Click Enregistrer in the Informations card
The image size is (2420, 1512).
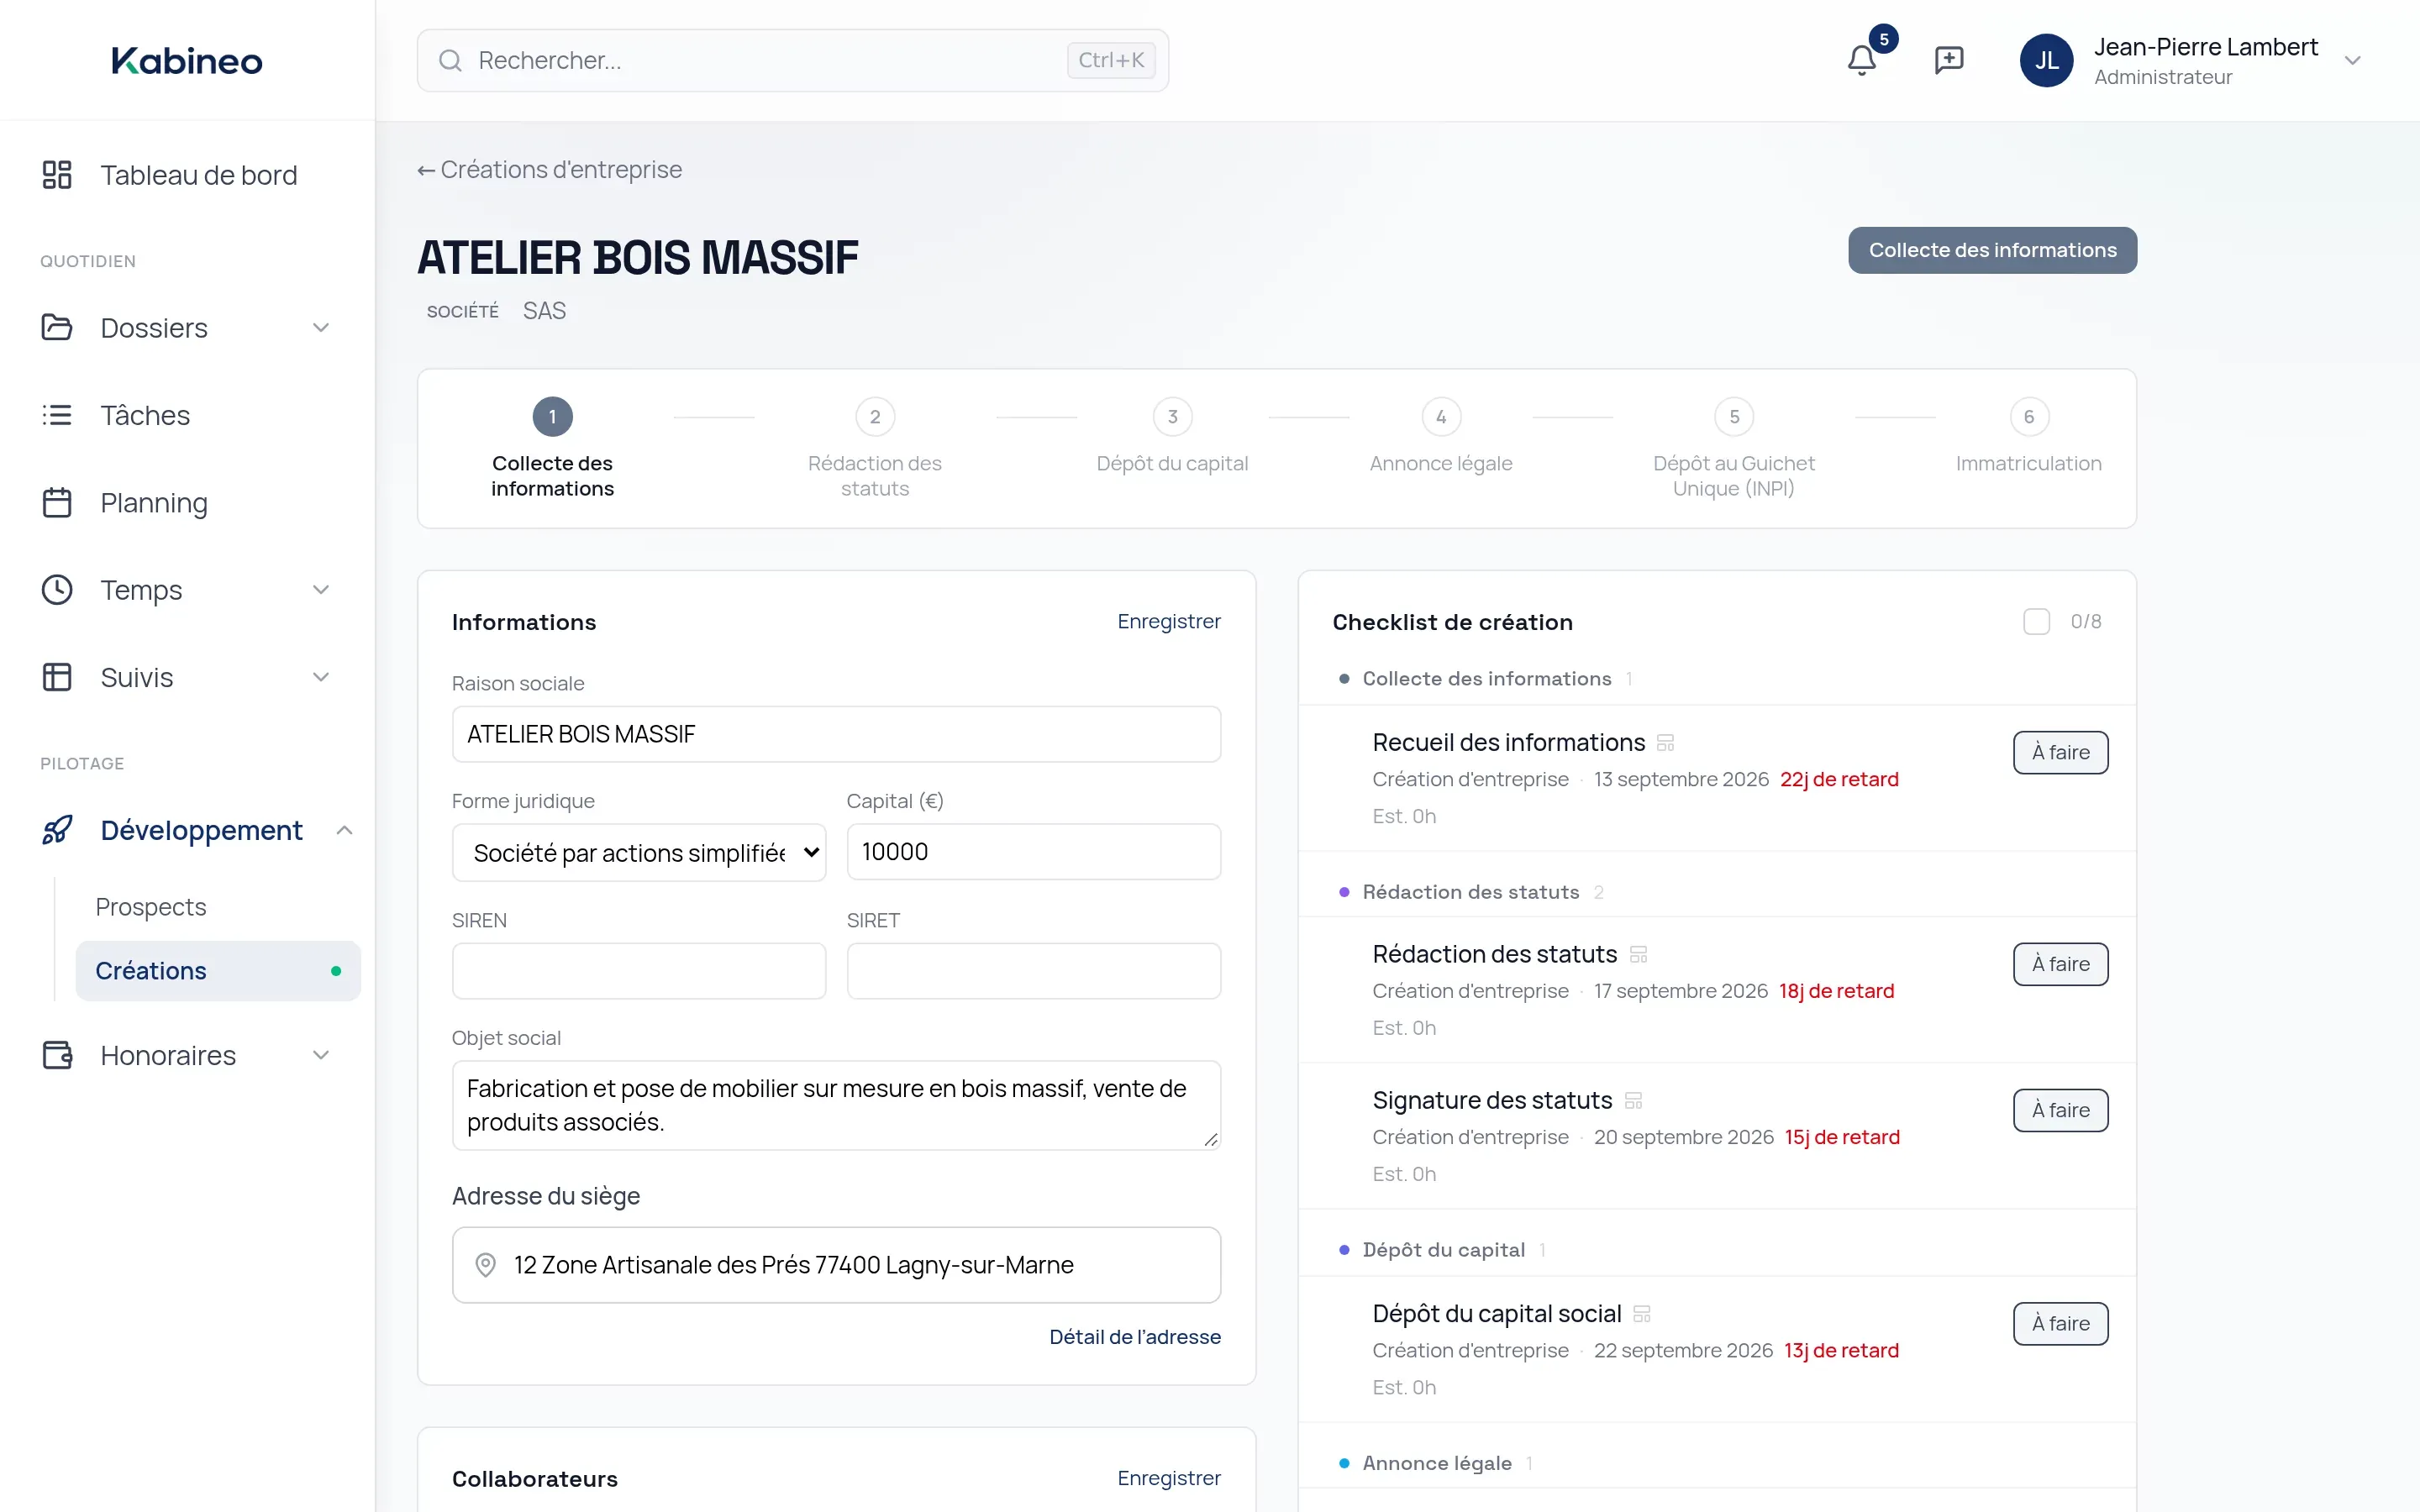coord(1169,621)
